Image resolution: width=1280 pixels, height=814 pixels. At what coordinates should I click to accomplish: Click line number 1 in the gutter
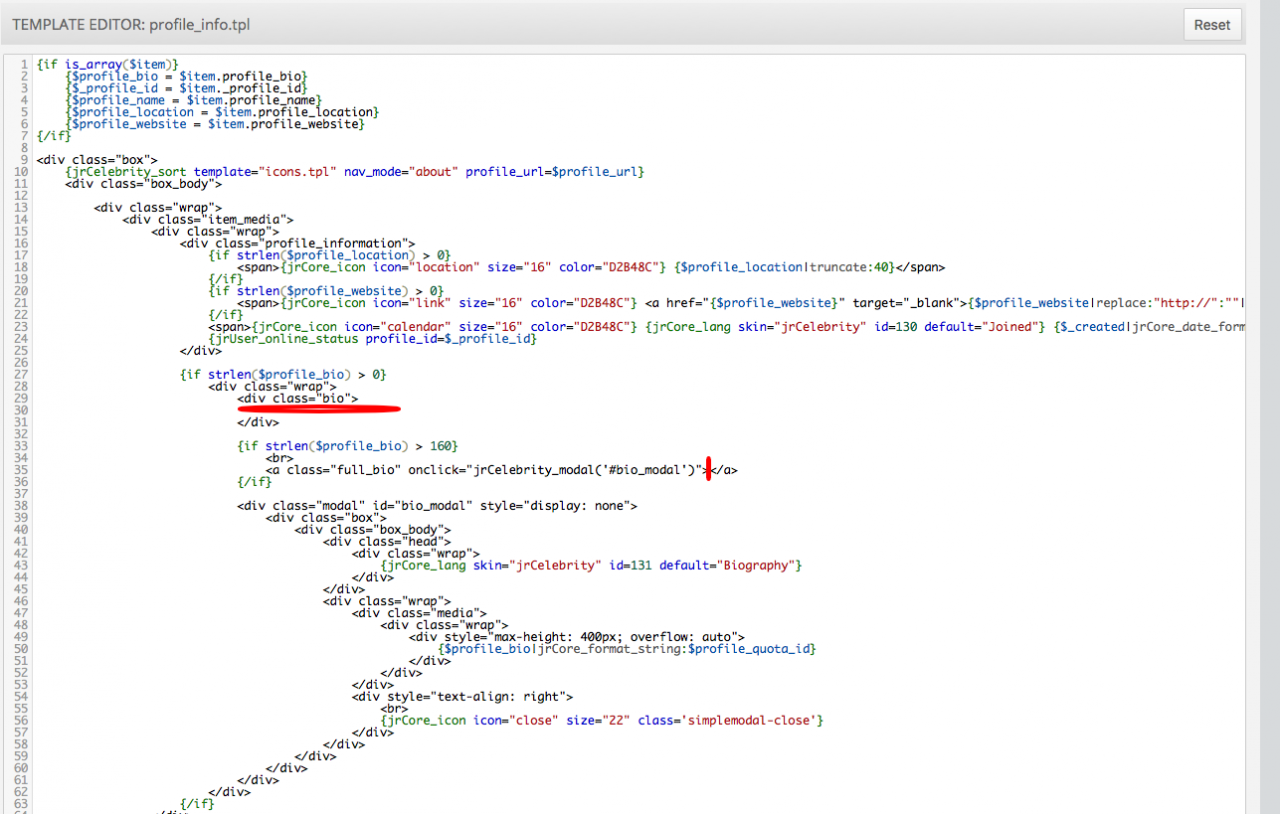24,64
